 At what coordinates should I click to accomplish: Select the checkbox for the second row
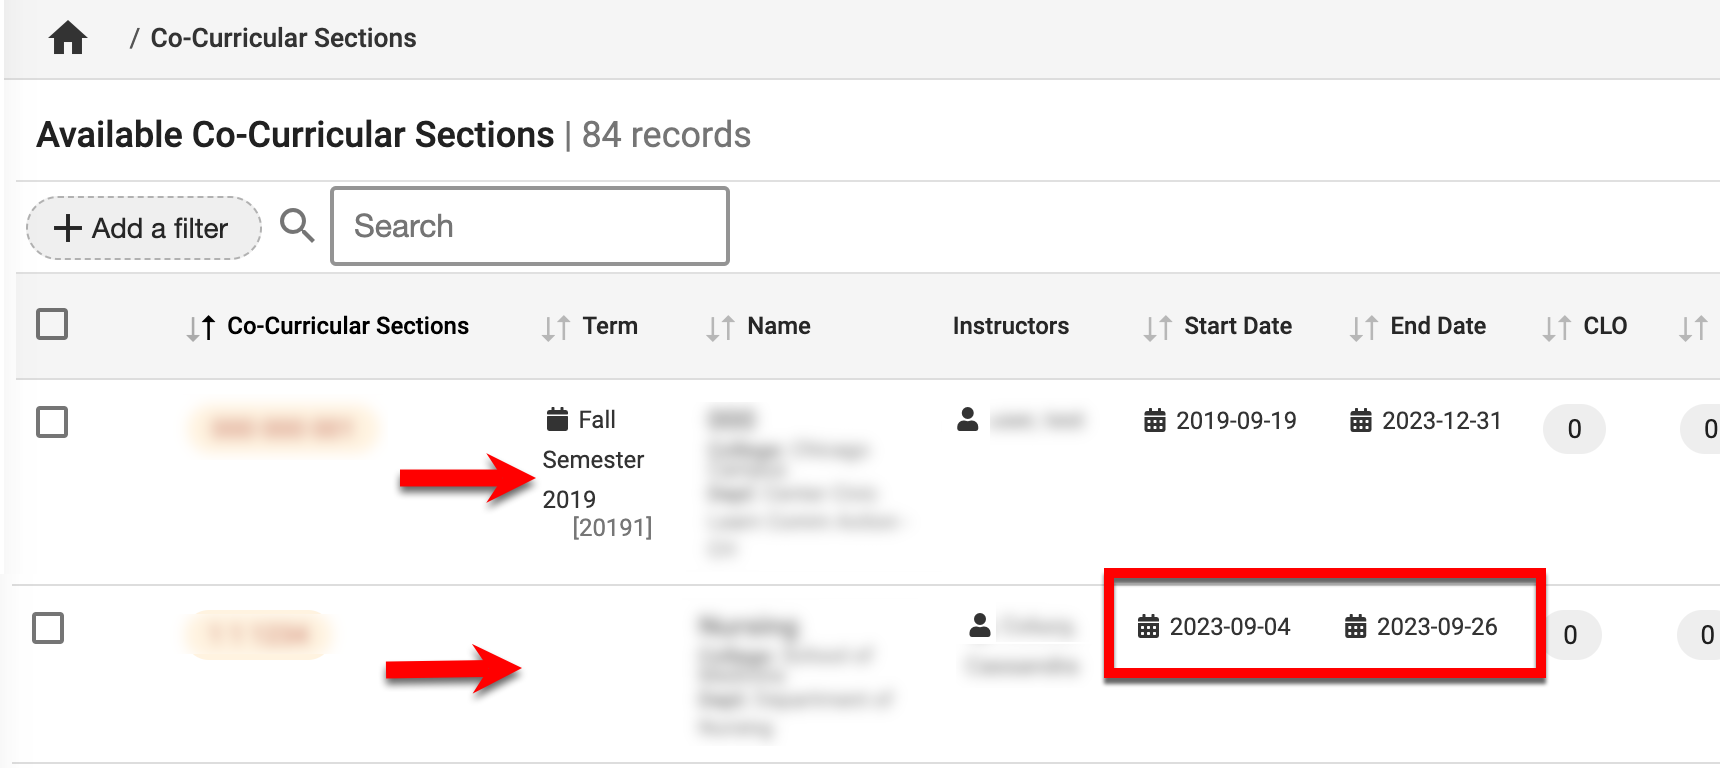click(x=48, y=628)
